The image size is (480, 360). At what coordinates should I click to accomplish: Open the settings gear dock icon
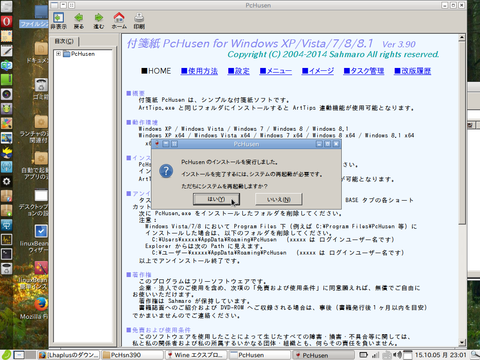[x=6, y=181]
